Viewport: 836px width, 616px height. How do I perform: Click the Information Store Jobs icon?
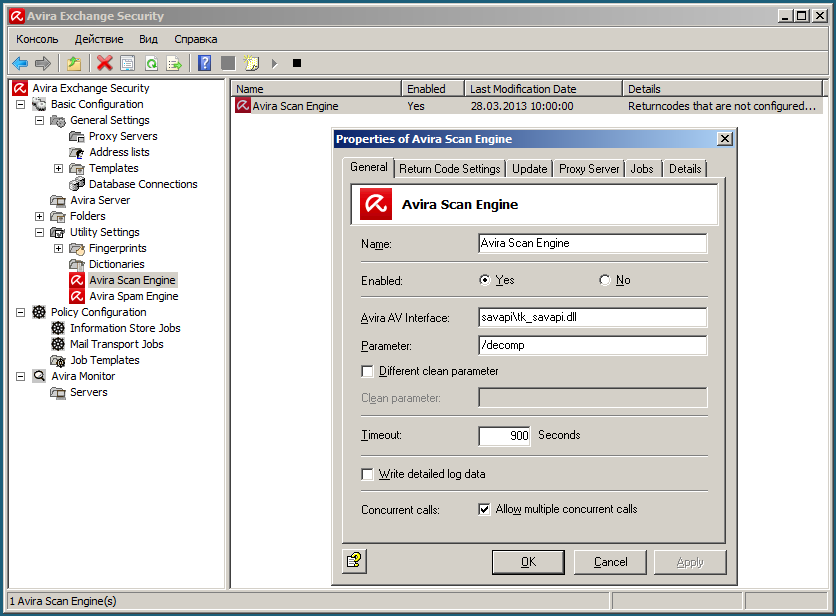tap(58, 328)
